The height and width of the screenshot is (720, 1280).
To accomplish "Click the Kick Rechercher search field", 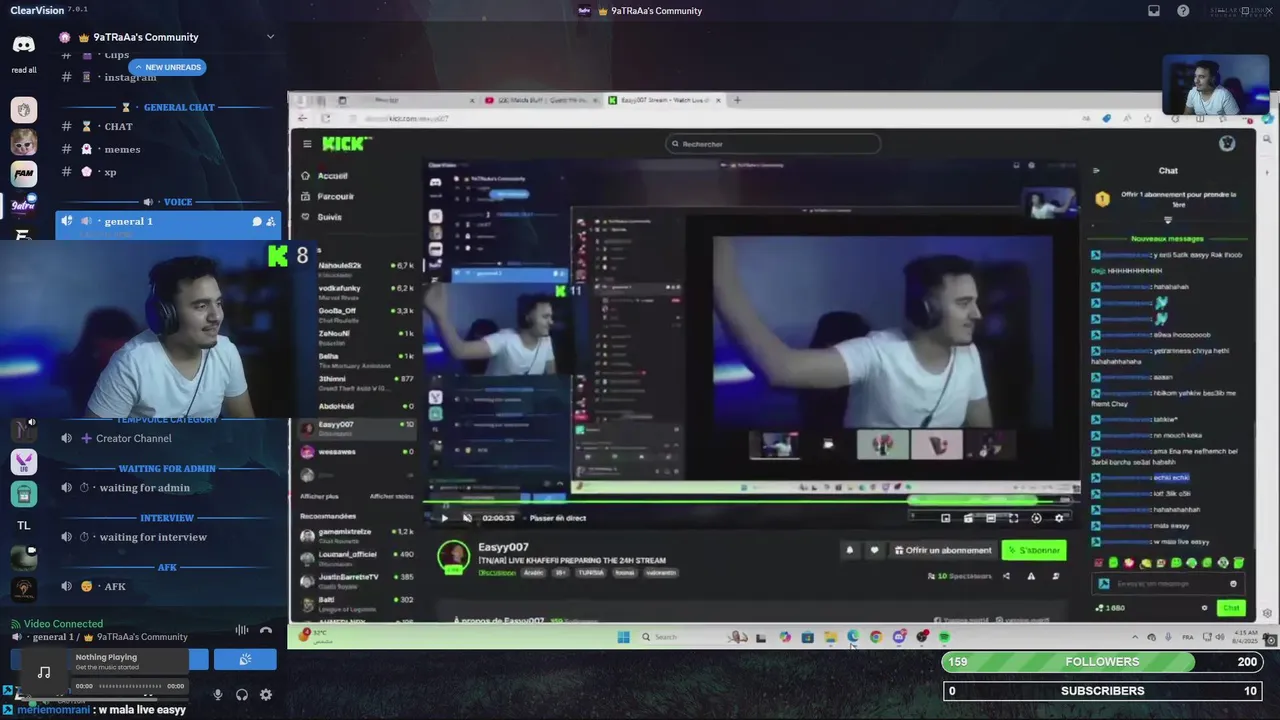I will [x=773, y=144].
